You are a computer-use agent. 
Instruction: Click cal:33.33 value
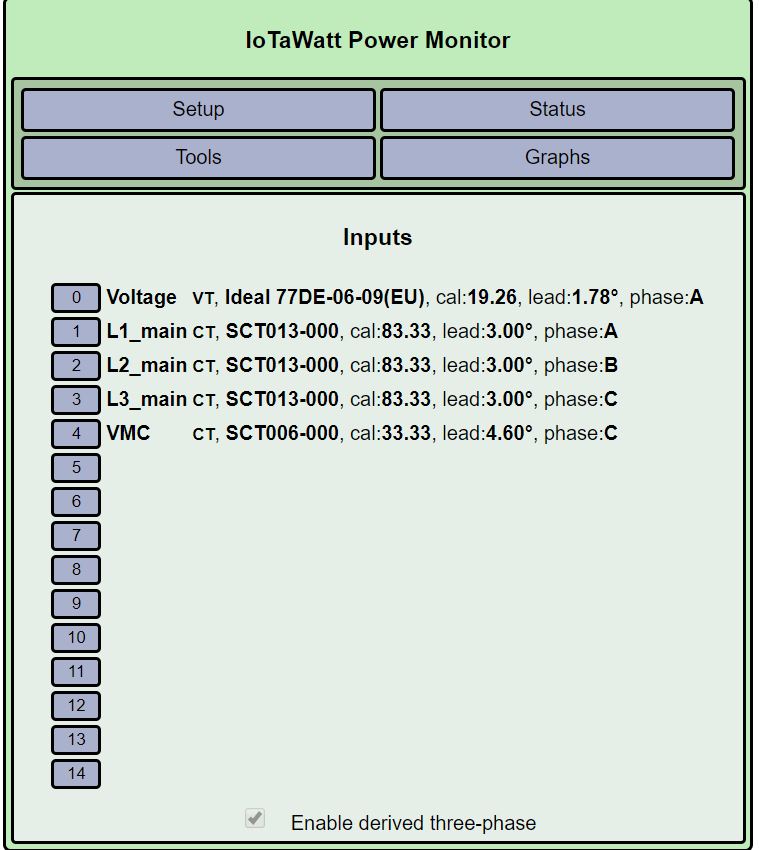[x=390, y=434]
